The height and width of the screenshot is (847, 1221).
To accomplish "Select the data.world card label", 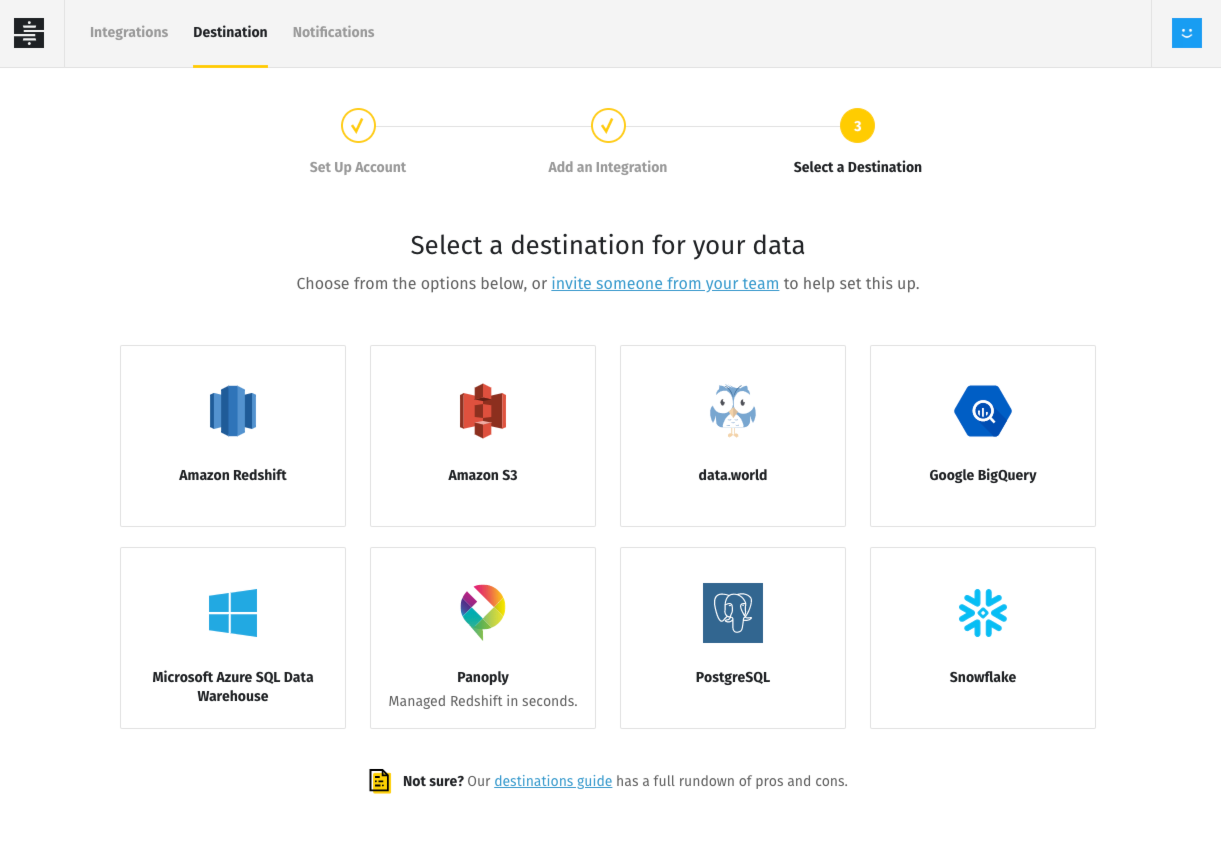I will tap(733, 475).
